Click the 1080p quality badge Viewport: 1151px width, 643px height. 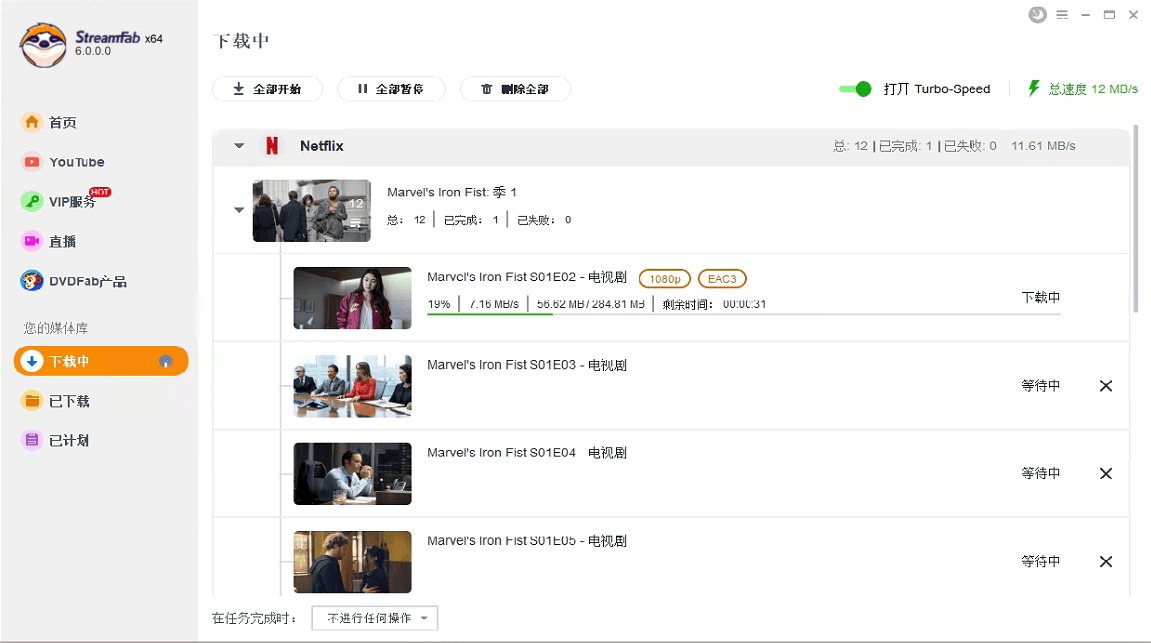click(665, 279)
